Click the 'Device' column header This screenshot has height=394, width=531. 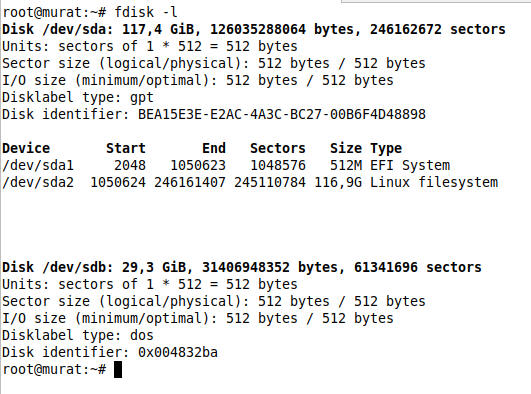point(26,148)
